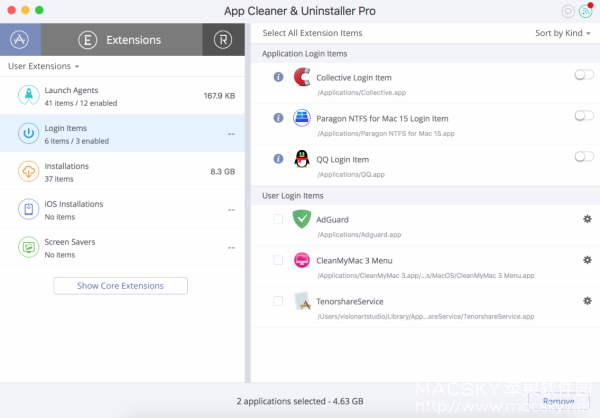The image size is (600, 418).
Task: Show info for Collective Login Item
Action: pyautogui.click(x=278, y=77)
